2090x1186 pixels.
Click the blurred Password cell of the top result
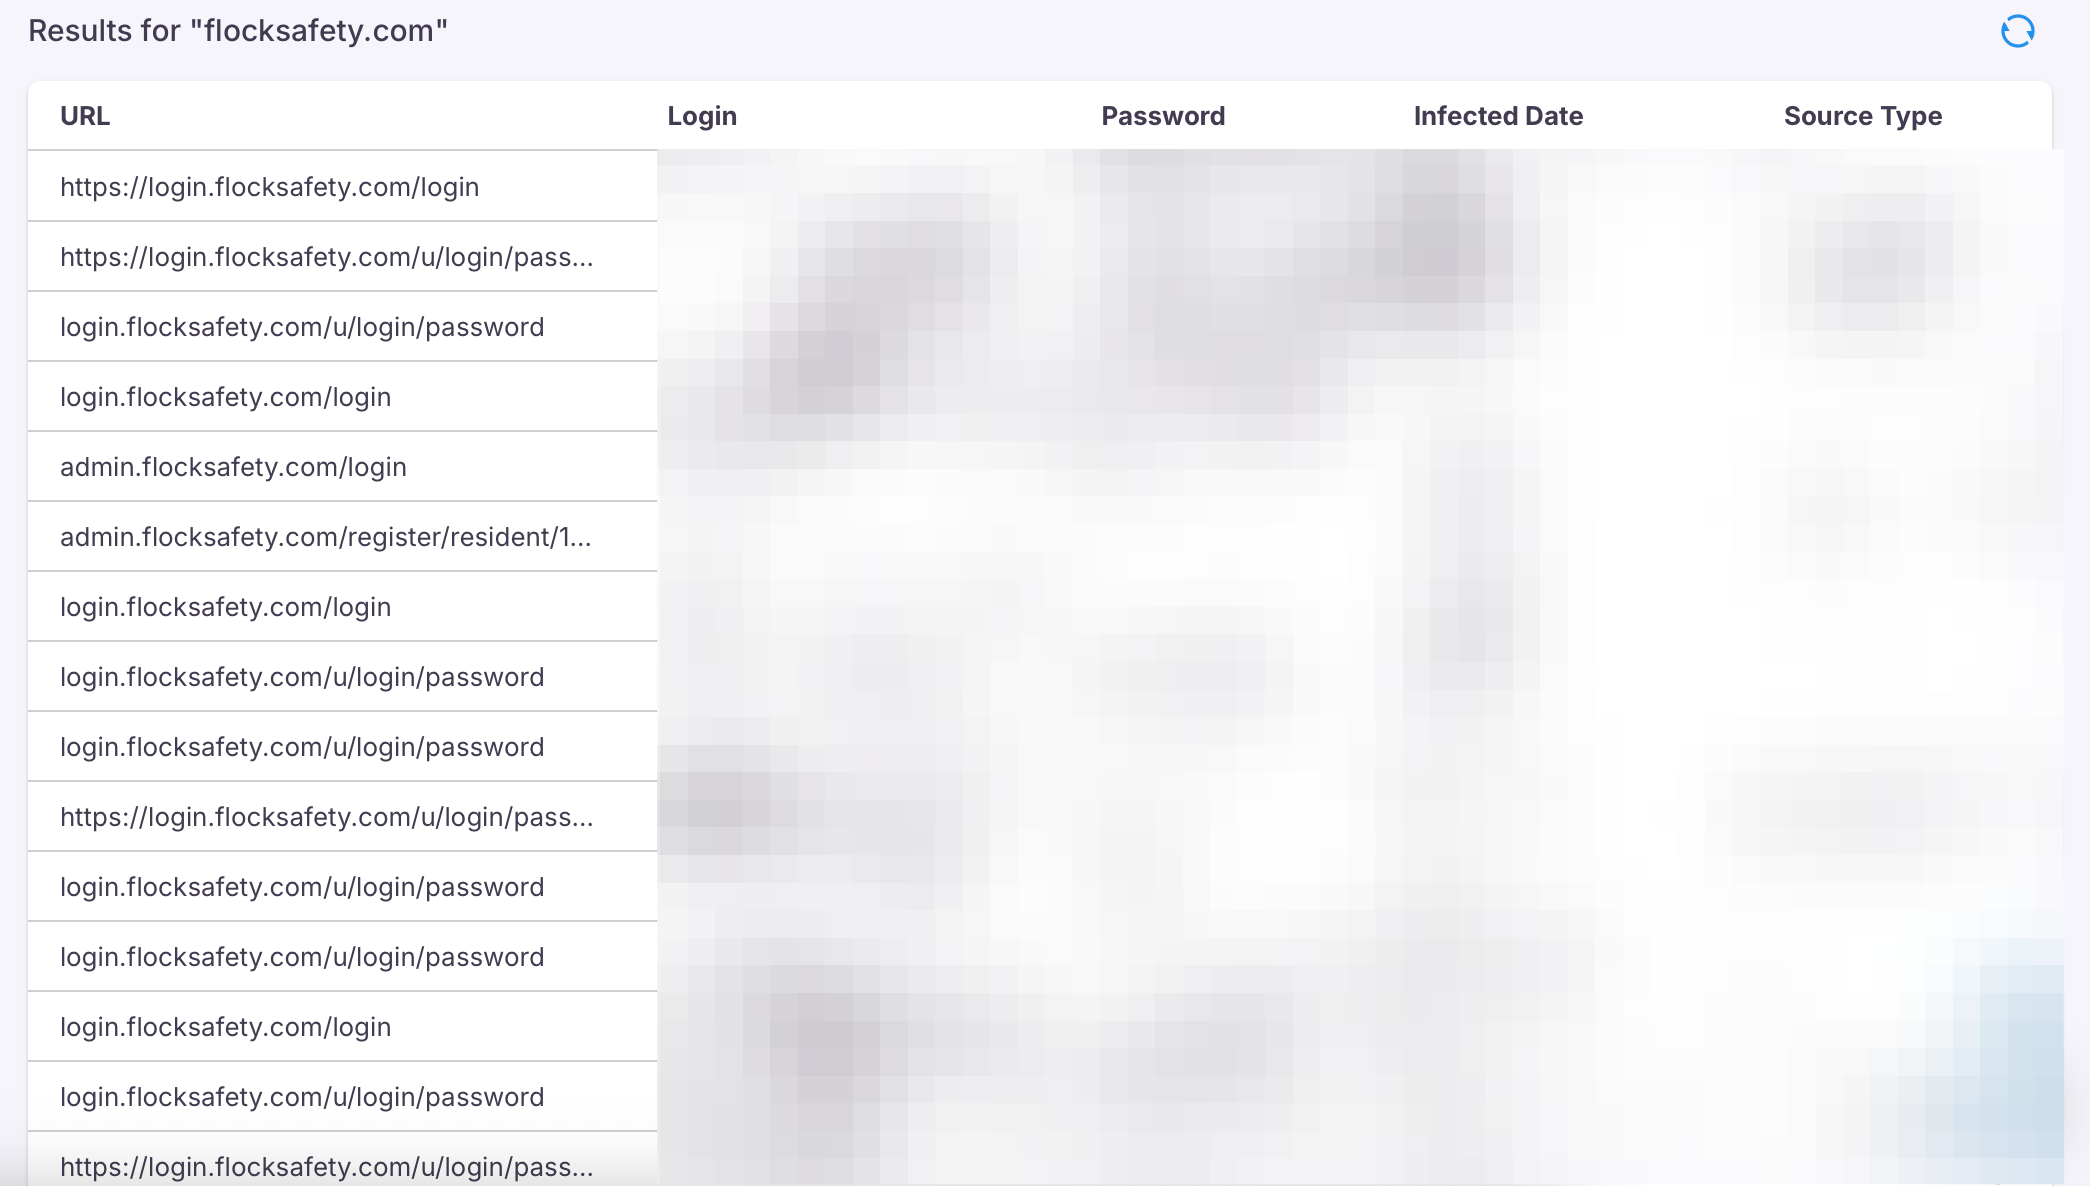click(1162, 186)
